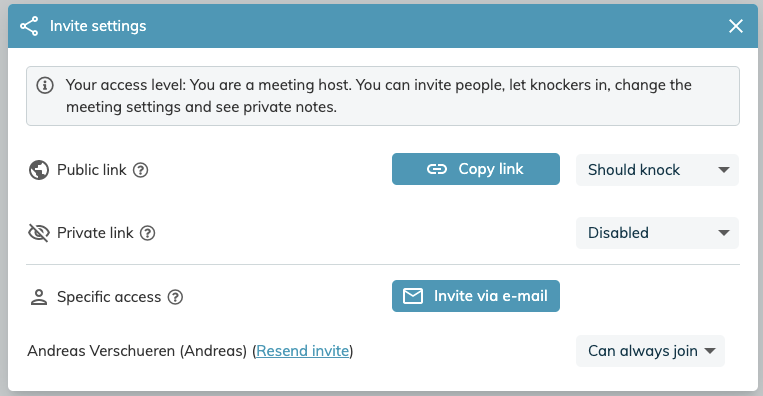Viewport: 763px width, 396px height.
Task: Open the help tooltip for Public link
Action: 141,170
